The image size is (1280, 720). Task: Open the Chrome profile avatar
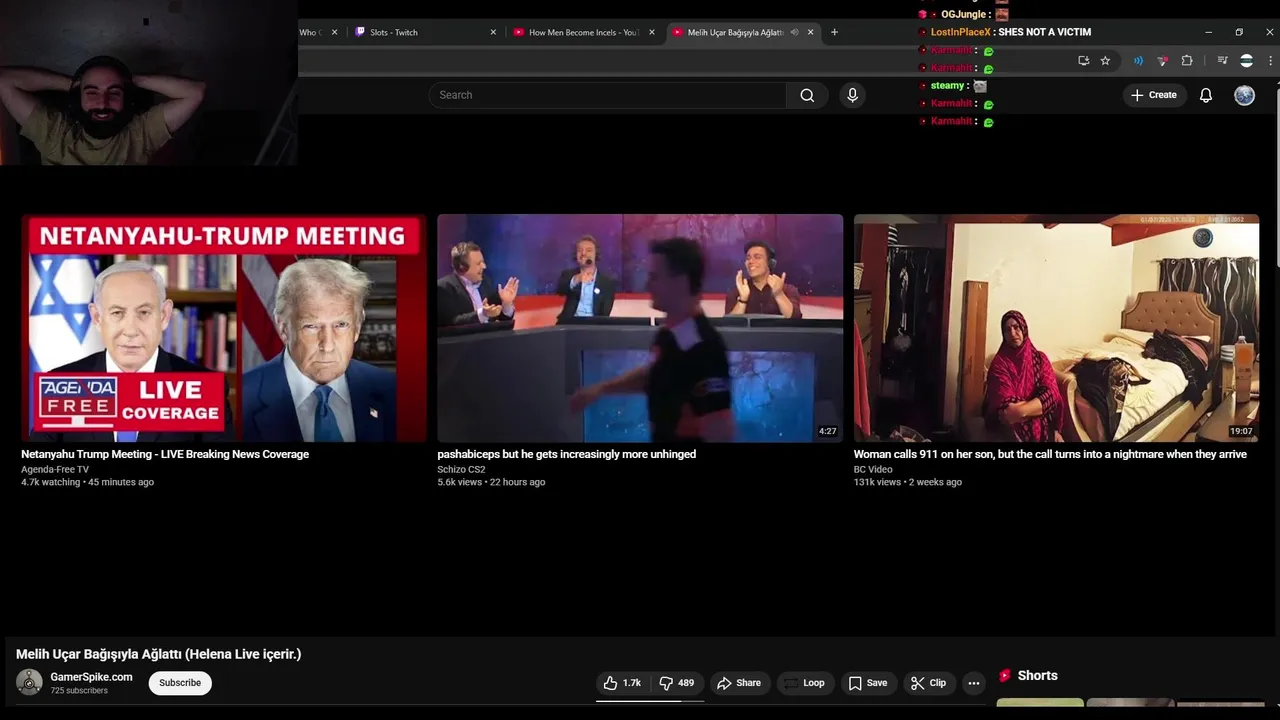1246,61
